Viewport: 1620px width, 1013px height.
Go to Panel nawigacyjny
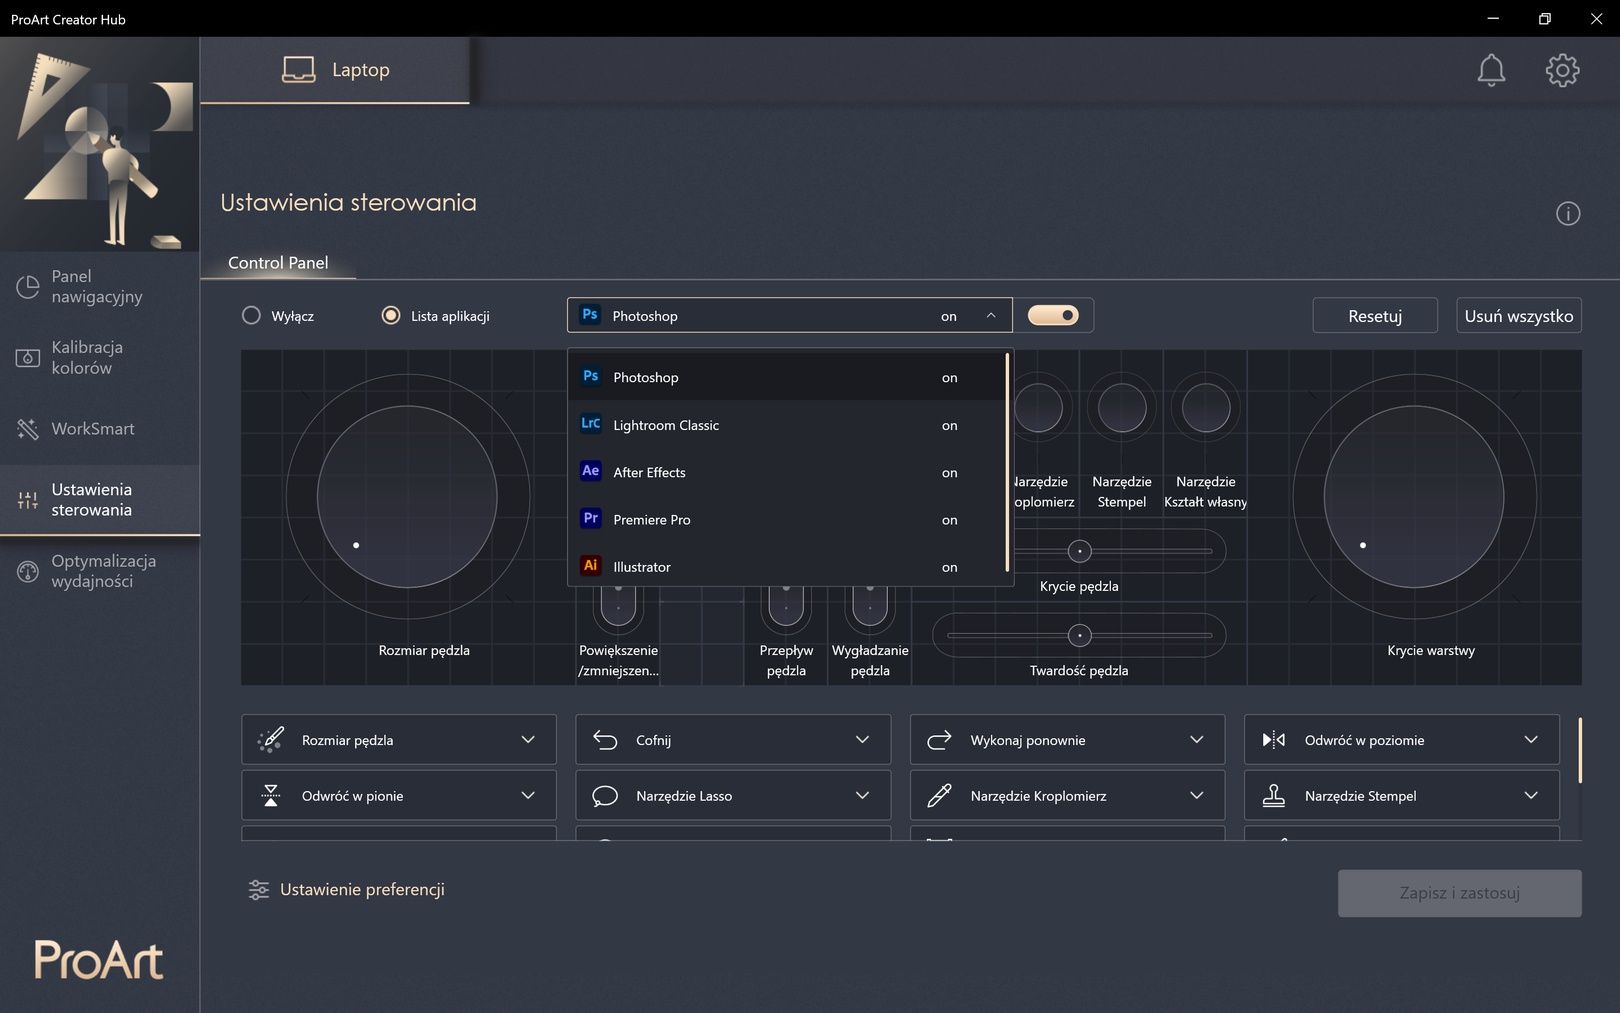[x=100, y=287]
